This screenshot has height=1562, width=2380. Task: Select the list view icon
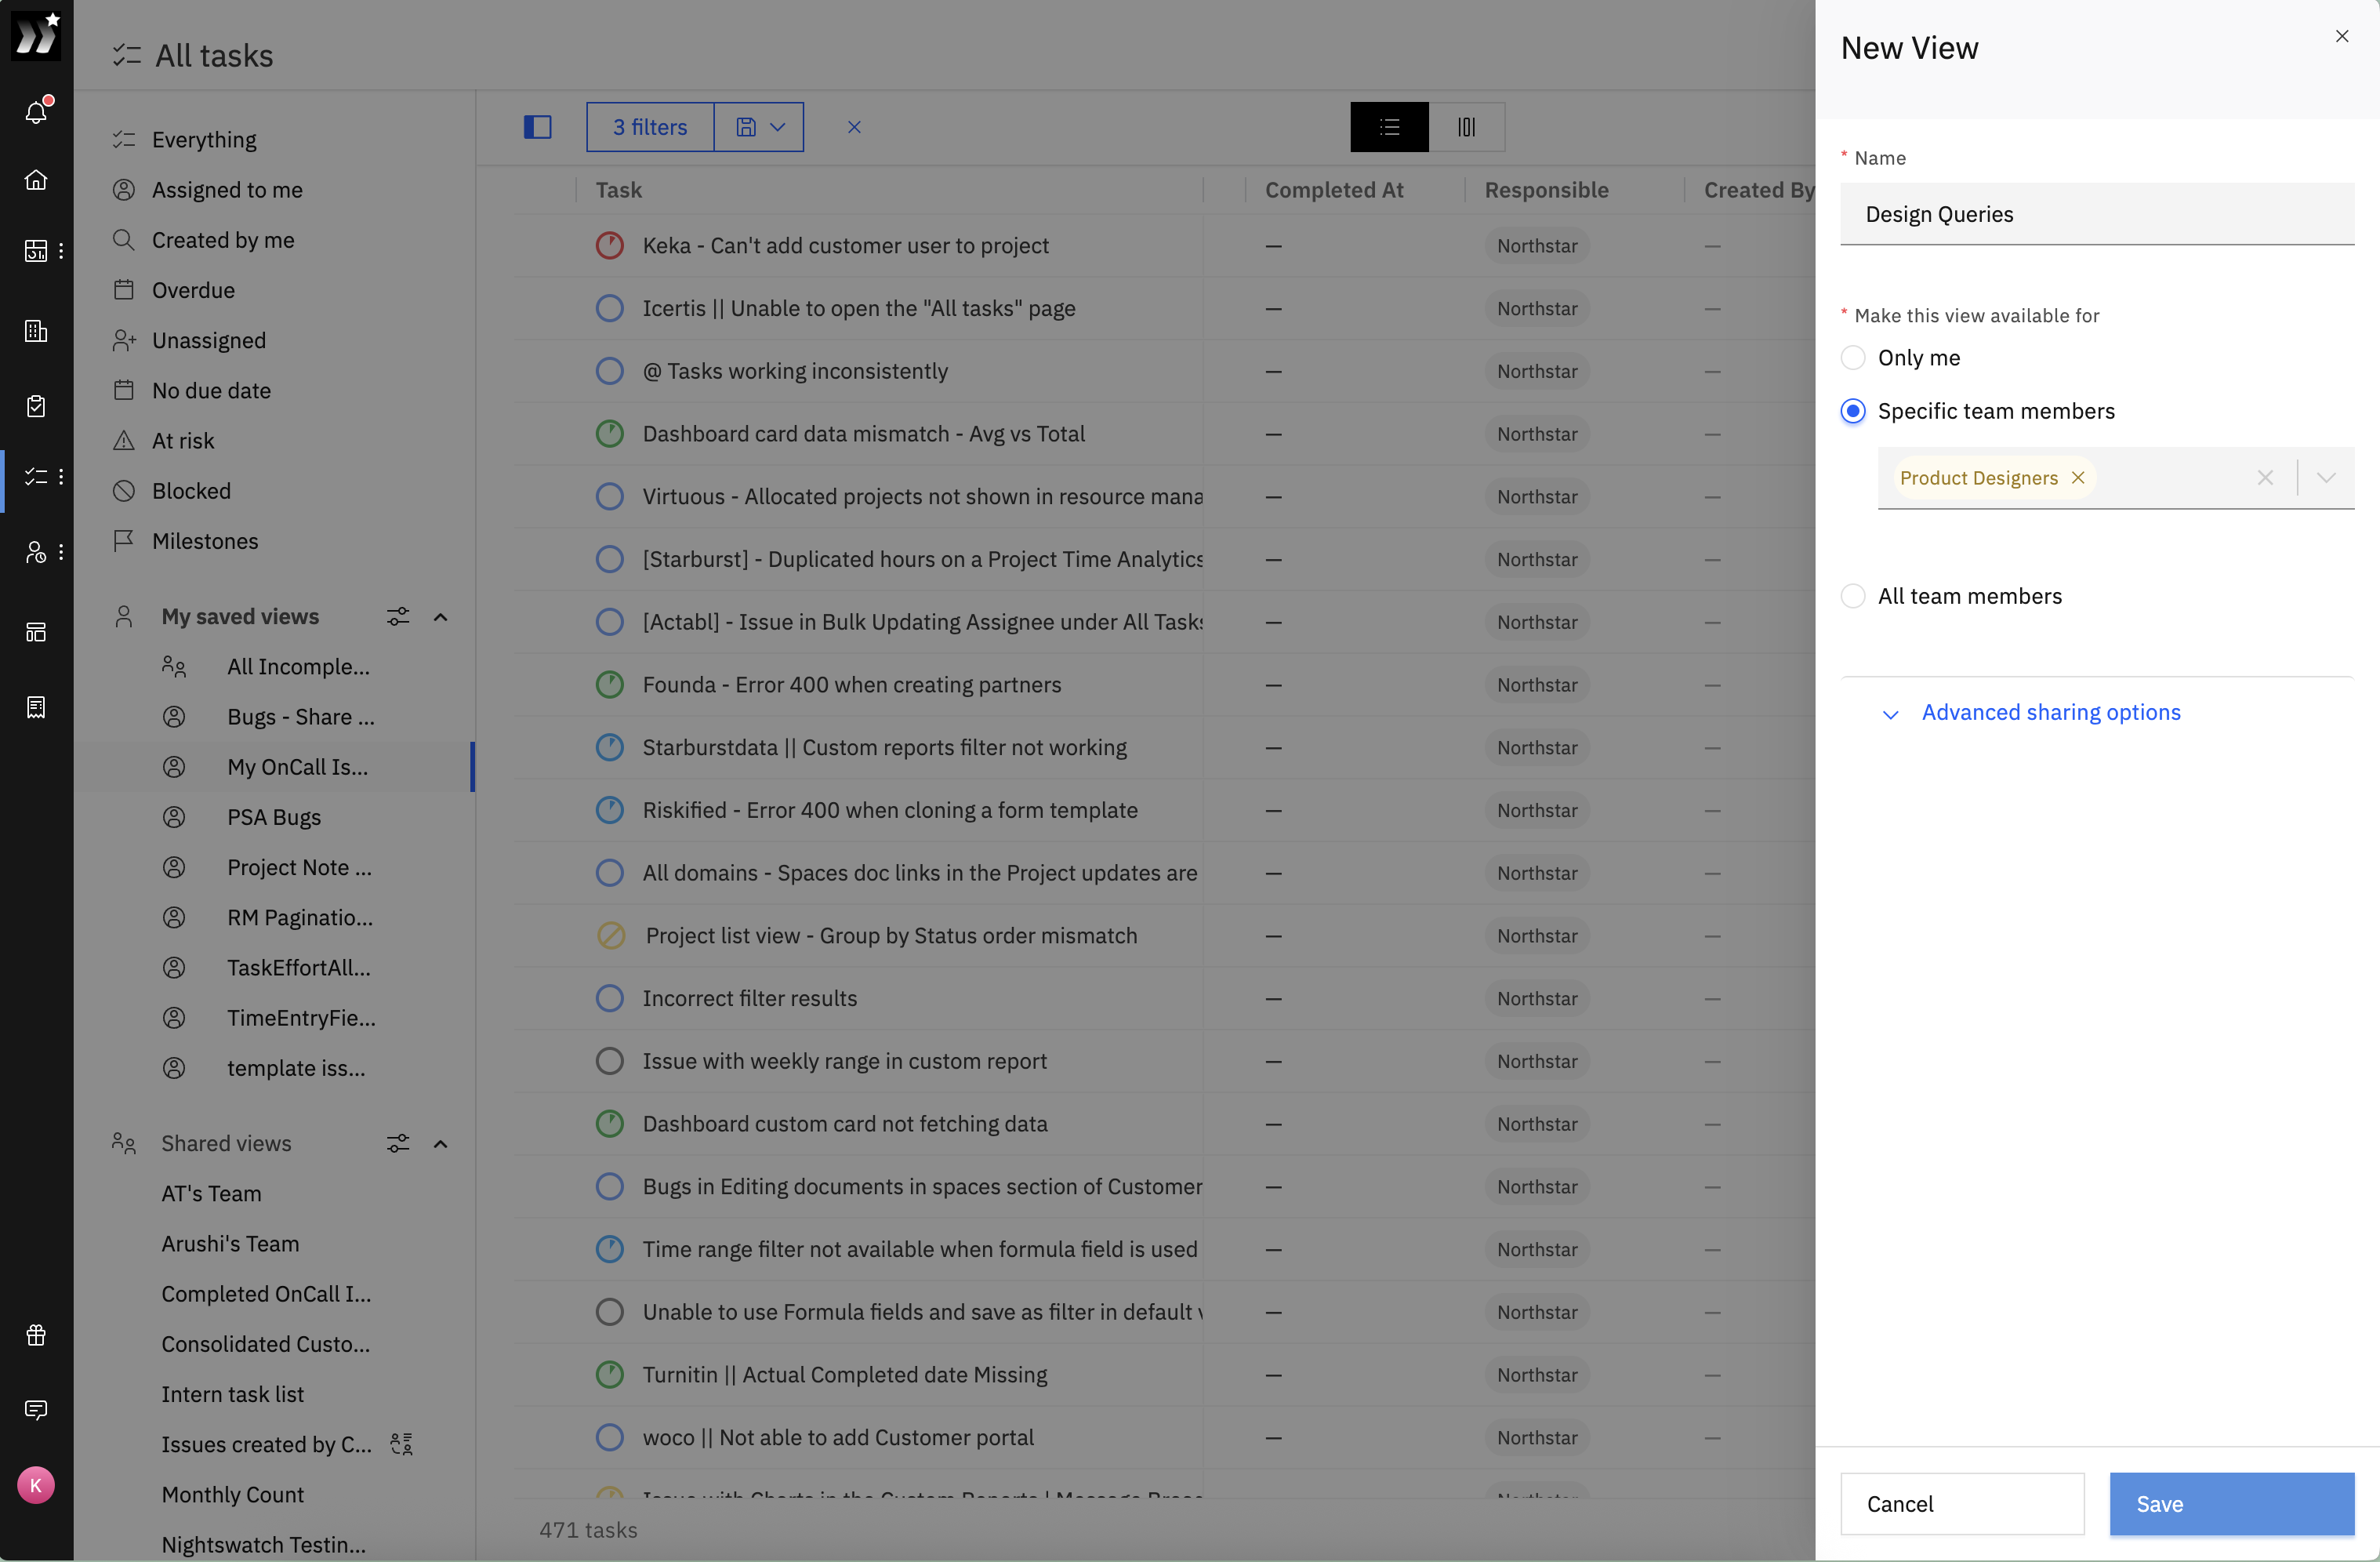1389,127
